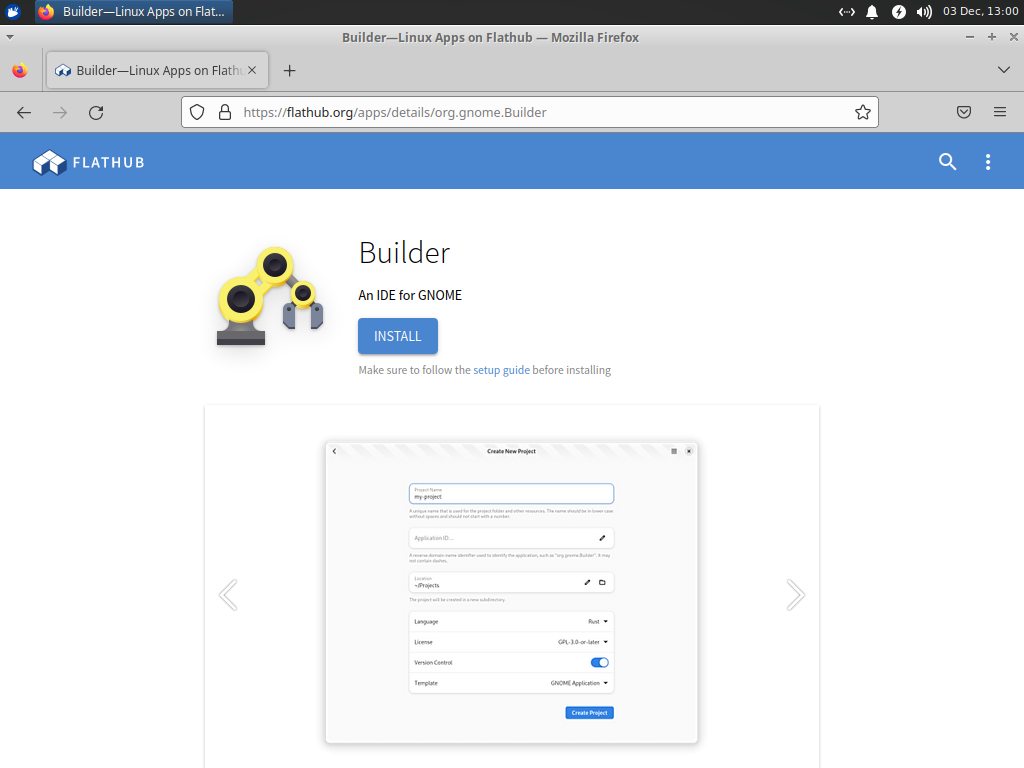Click the Builder yellow robot arm app icon
This screenshot has width=1024, height=768.
268,297
